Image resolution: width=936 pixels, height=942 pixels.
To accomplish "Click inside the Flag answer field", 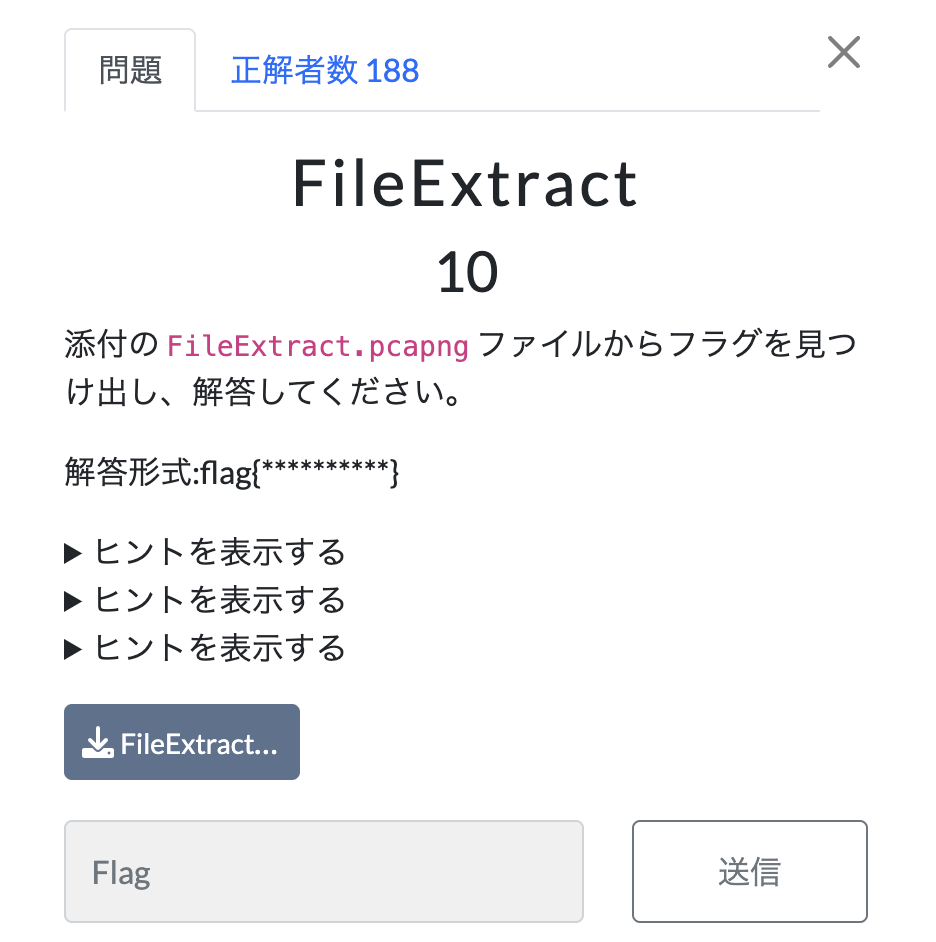I will 324,871.
